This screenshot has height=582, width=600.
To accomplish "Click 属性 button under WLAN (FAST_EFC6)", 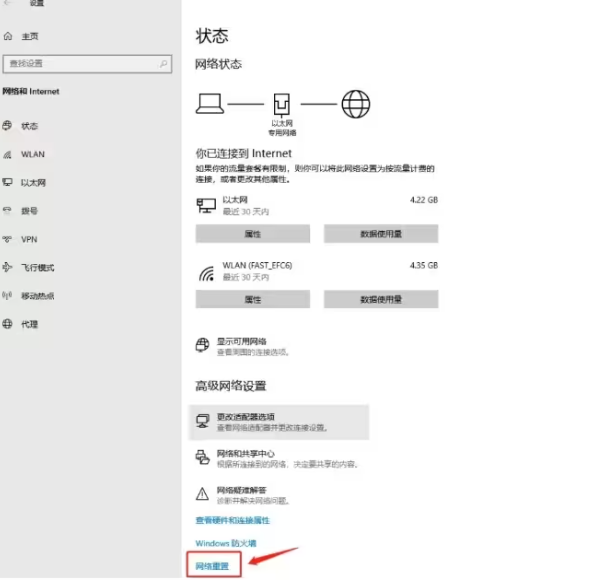I will (x=253, y=299).
